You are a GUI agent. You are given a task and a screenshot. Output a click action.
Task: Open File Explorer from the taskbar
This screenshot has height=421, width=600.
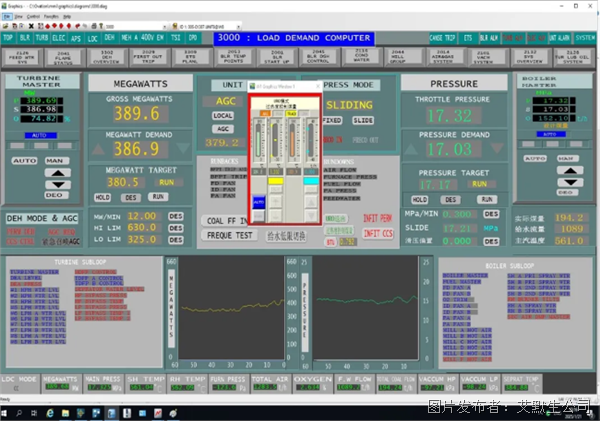point(65,413)
